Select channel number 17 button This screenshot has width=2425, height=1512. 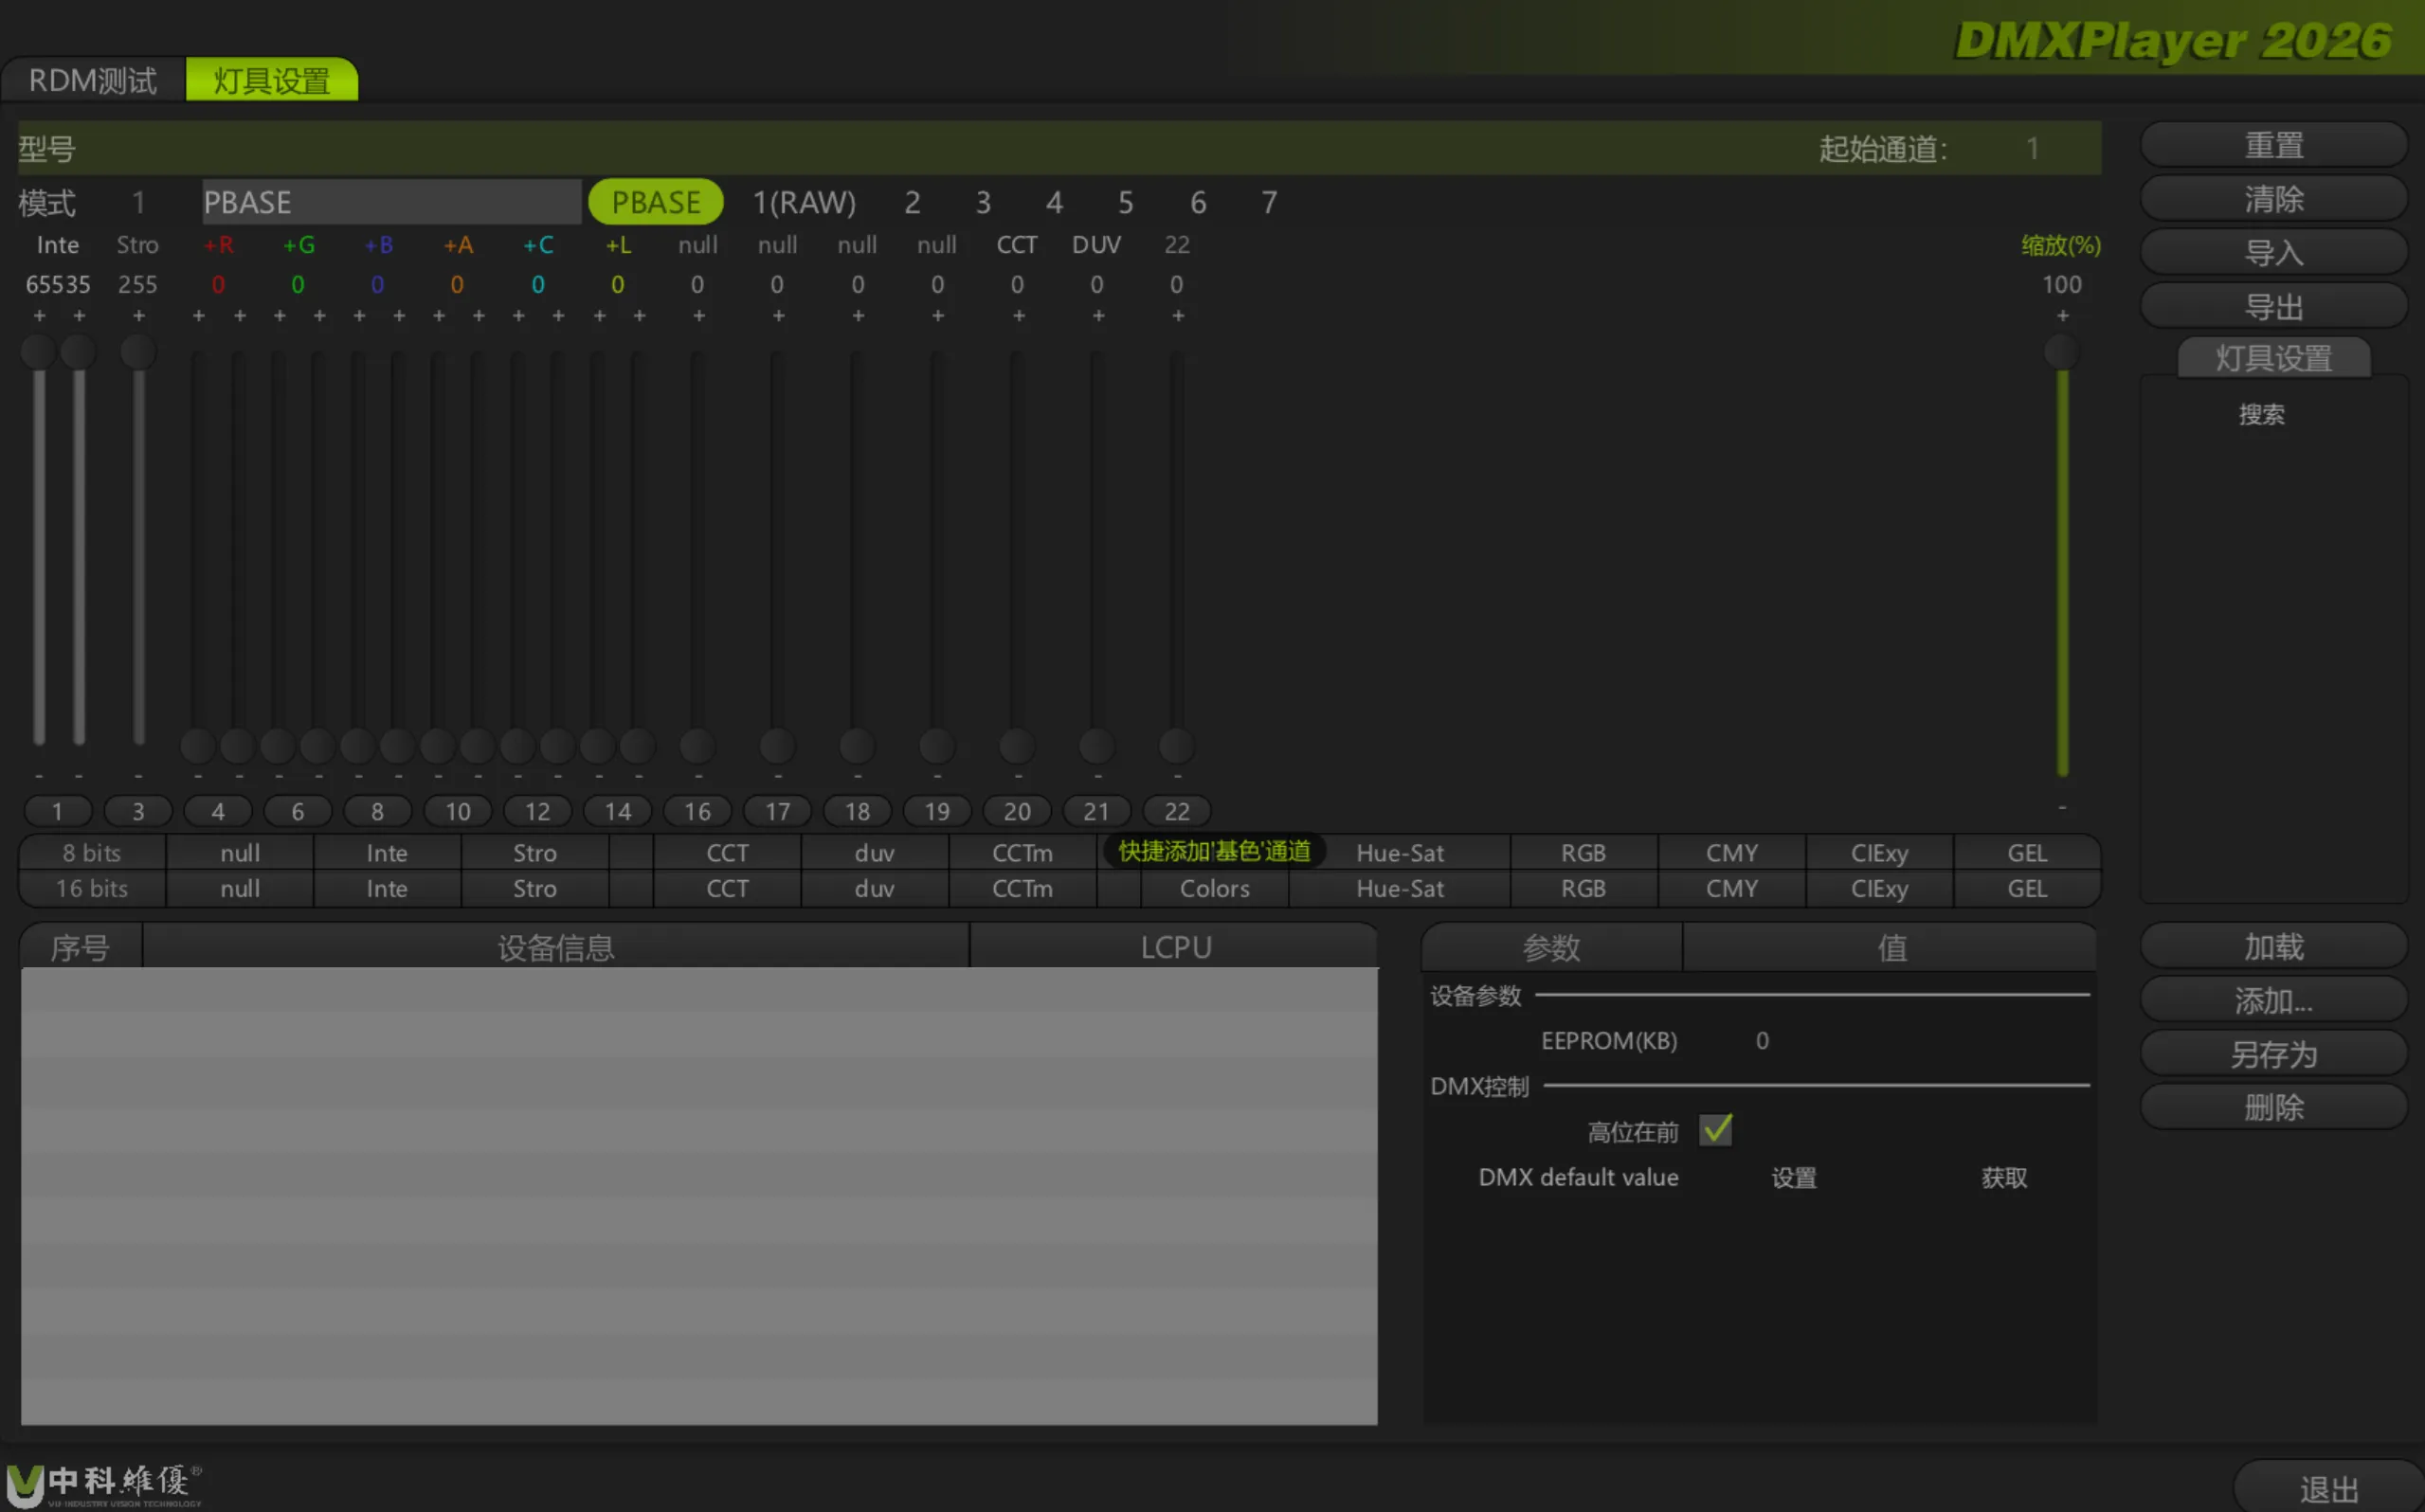(777, 811)
